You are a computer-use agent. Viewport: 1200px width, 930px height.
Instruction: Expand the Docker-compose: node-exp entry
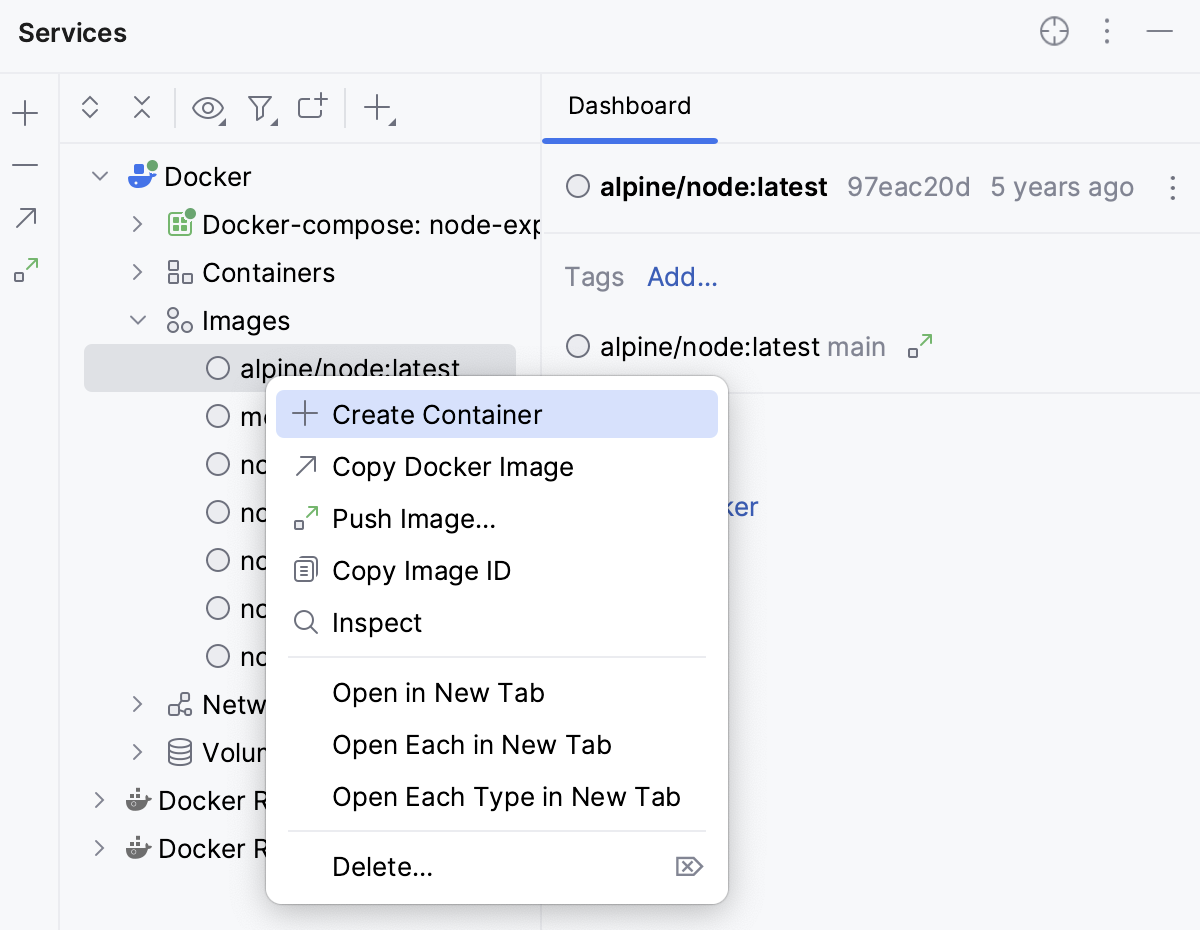point(137,224)
